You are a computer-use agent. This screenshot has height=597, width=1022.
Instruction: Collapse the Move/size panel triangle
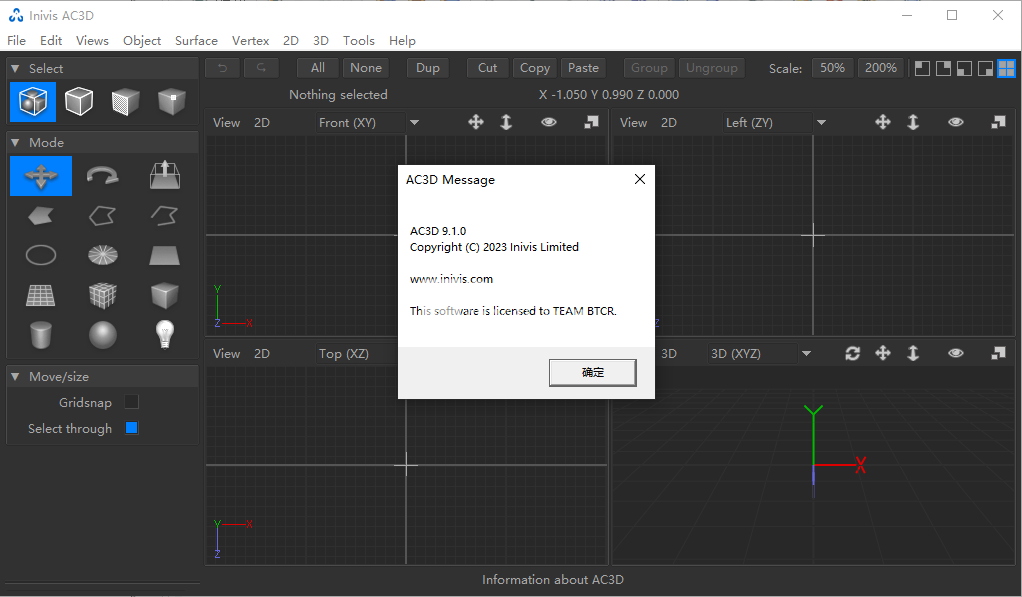tap(15, 377)
